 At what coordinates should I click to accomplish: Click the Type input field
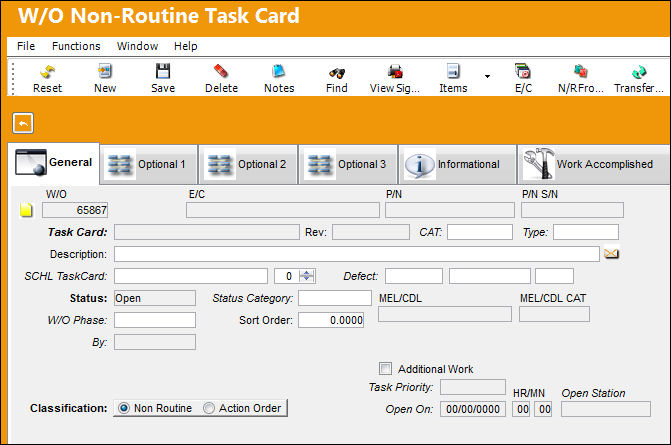pyautogui.click(x=586, y=232)
